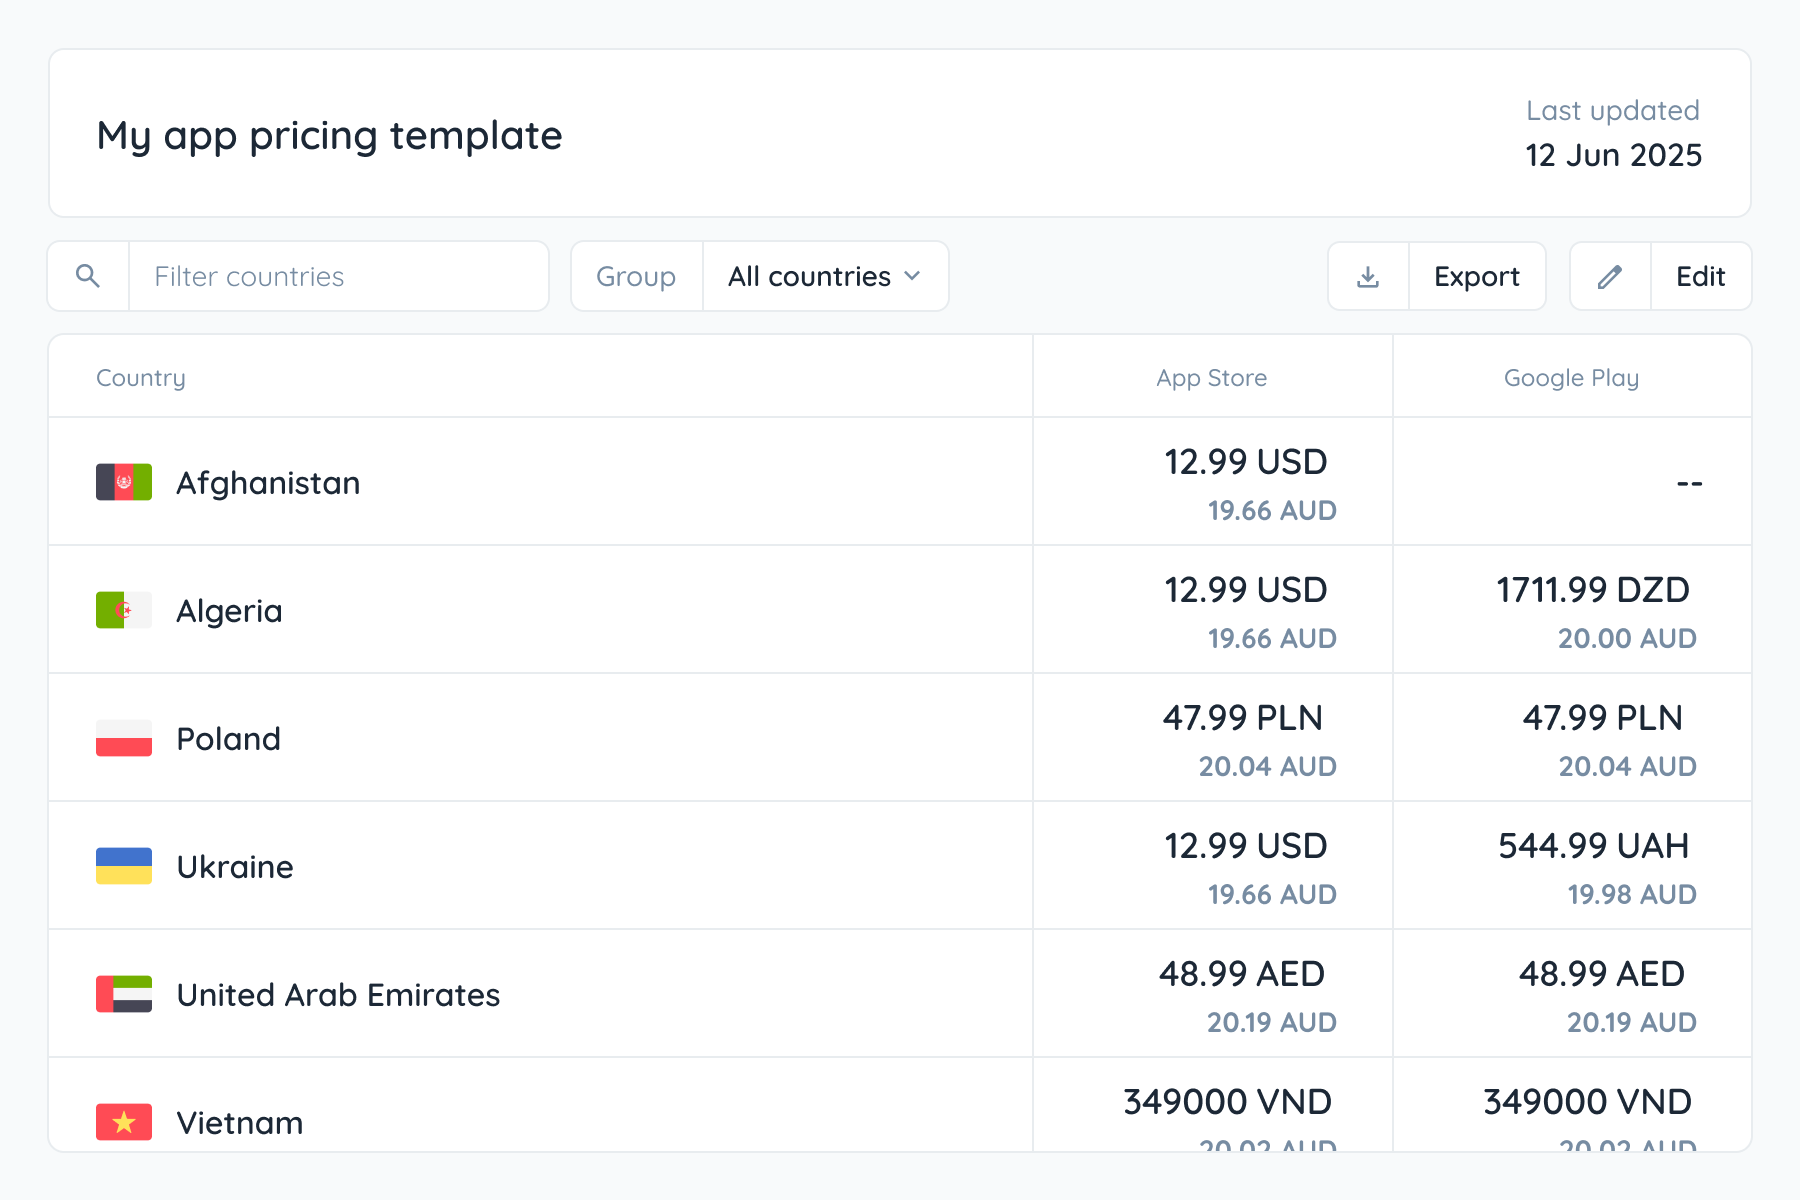Click the search magnifier icon
Screen dimensions: 1800x1200
[x=88, y=276]
